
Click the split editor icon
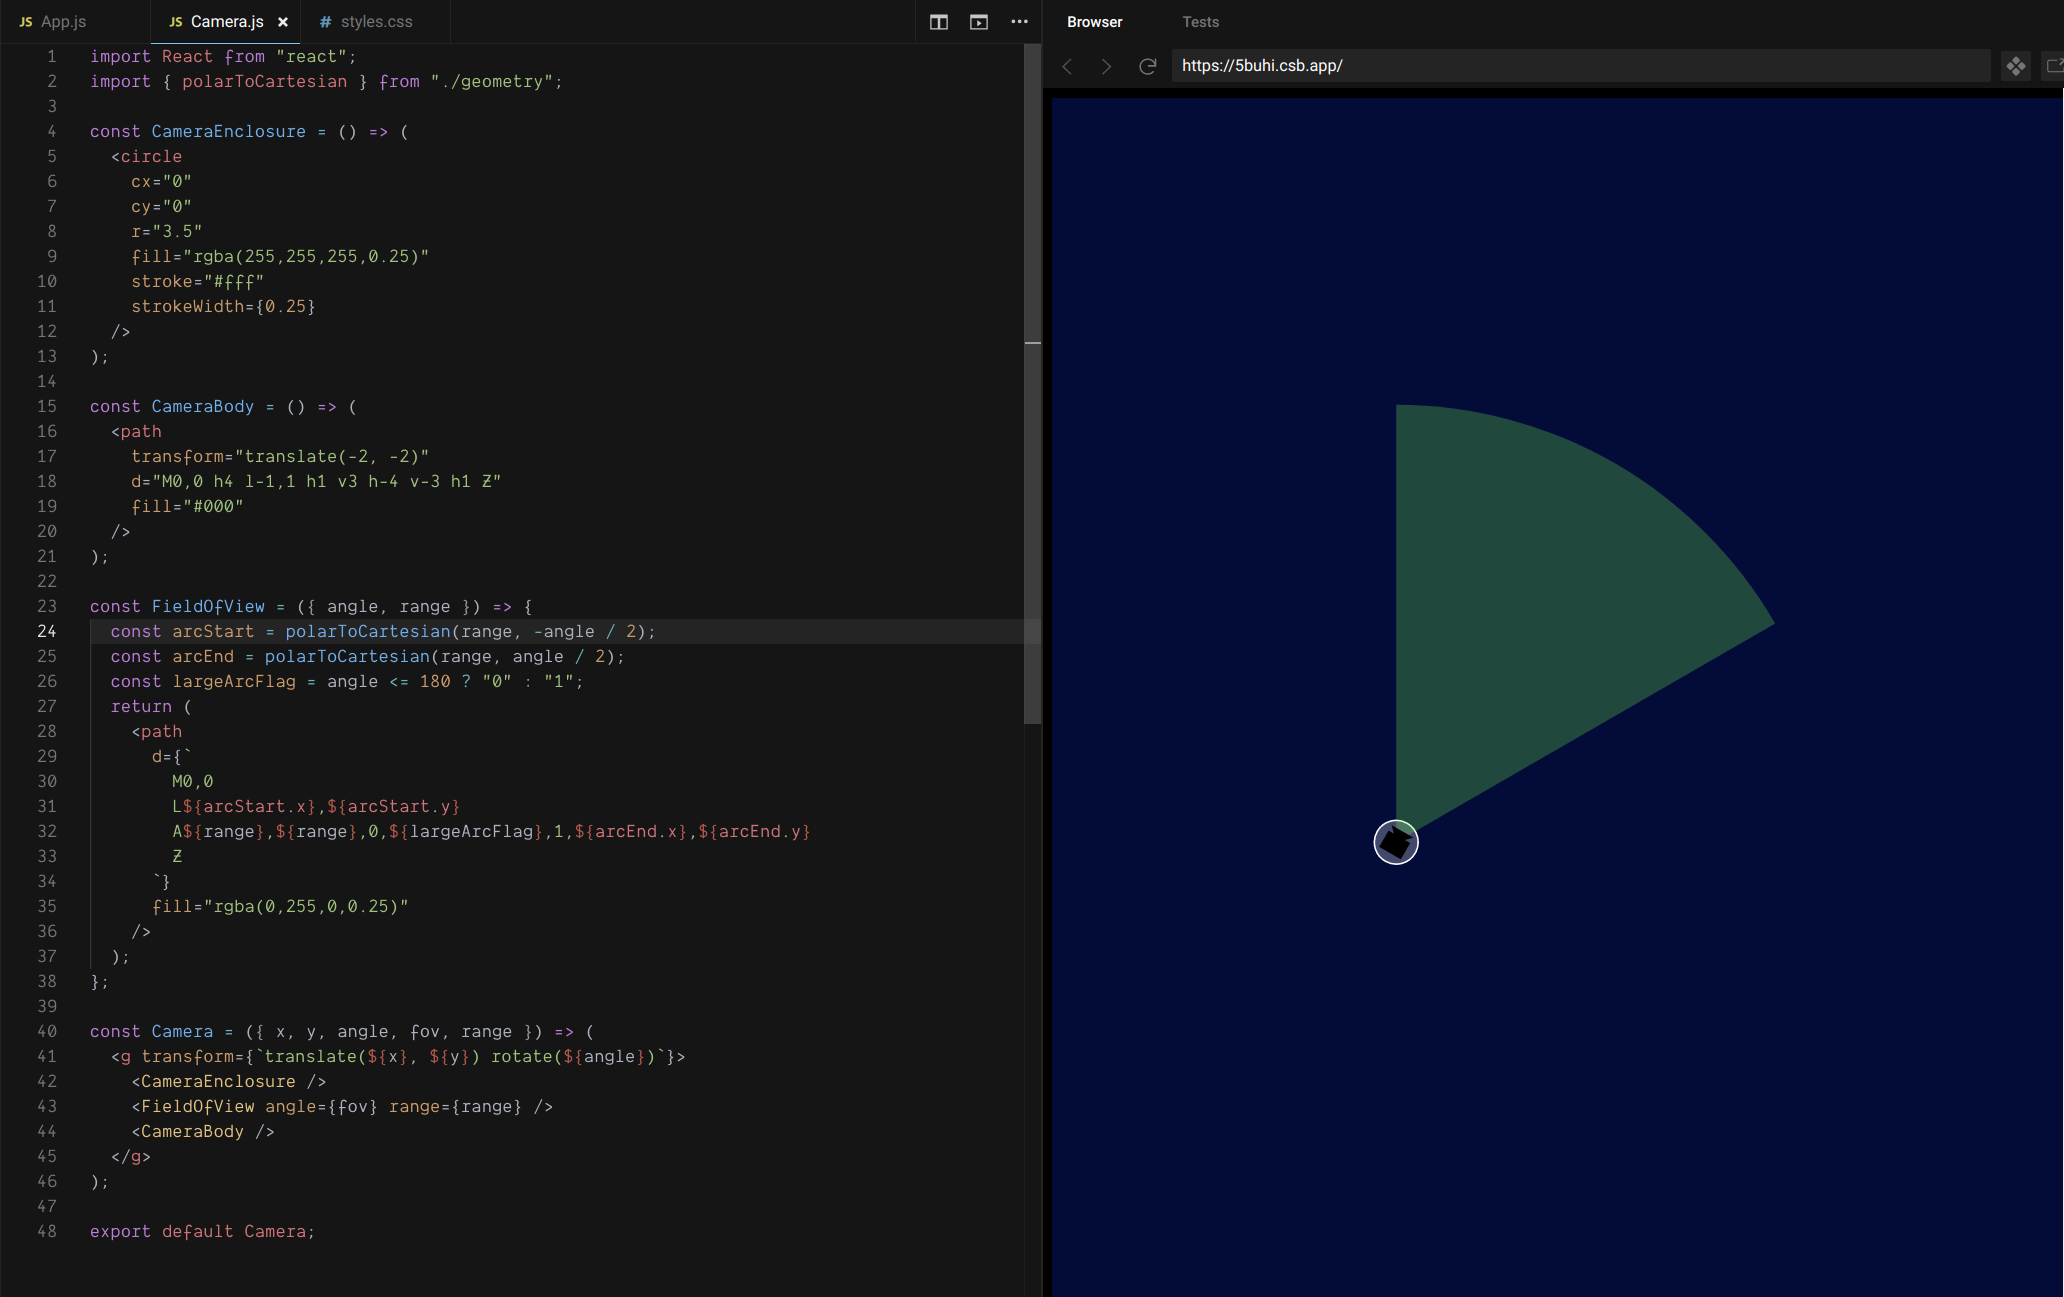pyautogui.click(x=938, y=22)
